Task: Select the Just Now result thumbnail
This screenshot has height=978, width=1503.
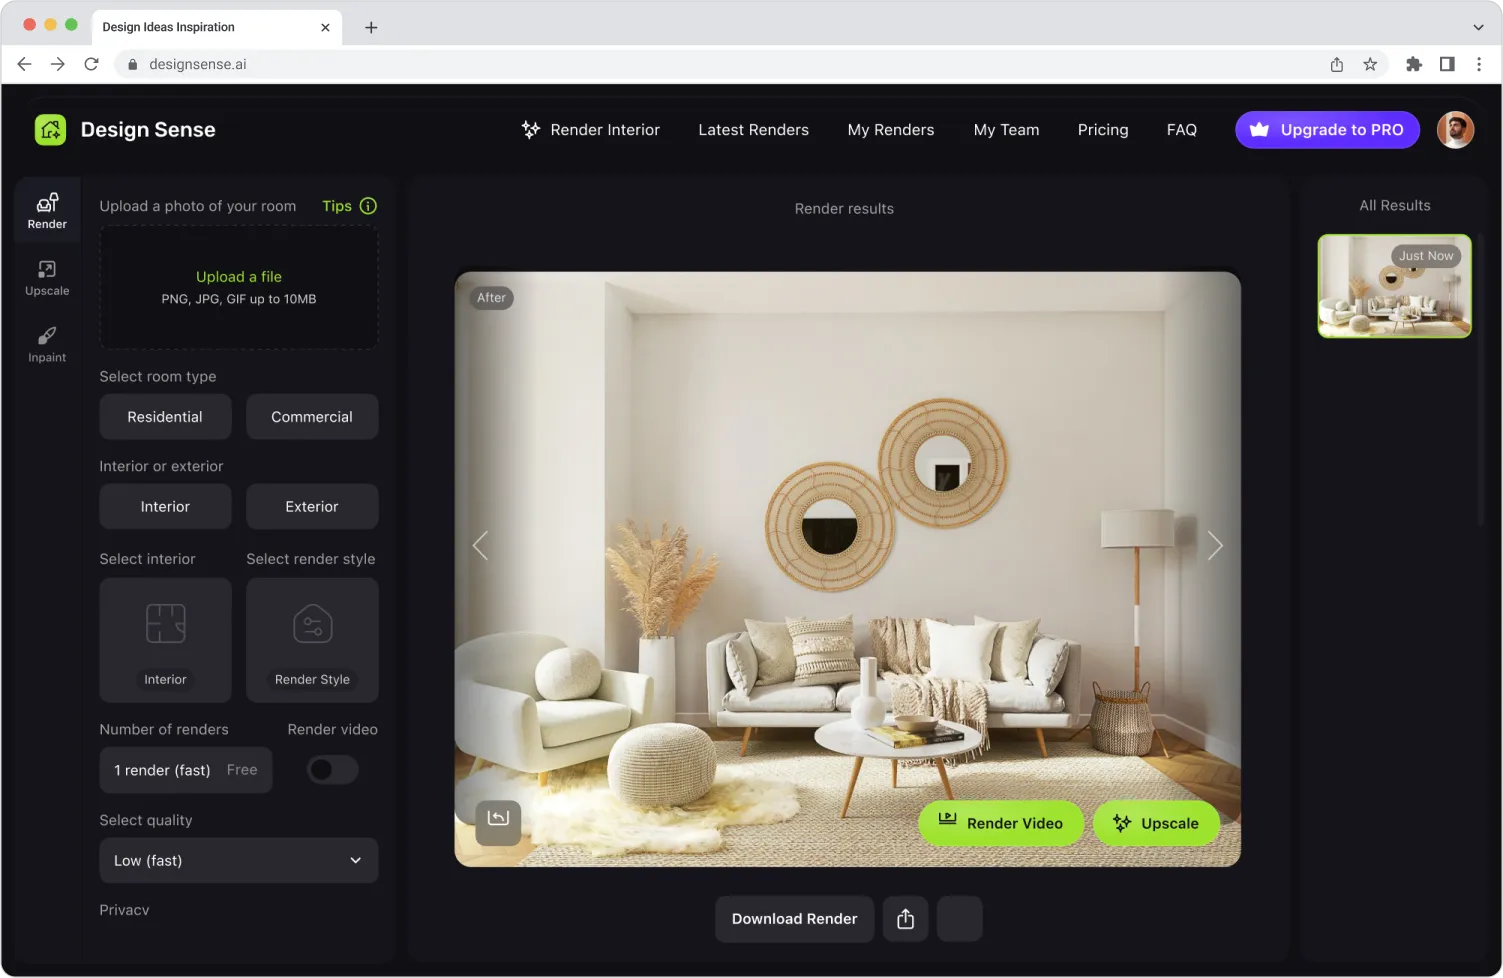Action: point(1394,286)
